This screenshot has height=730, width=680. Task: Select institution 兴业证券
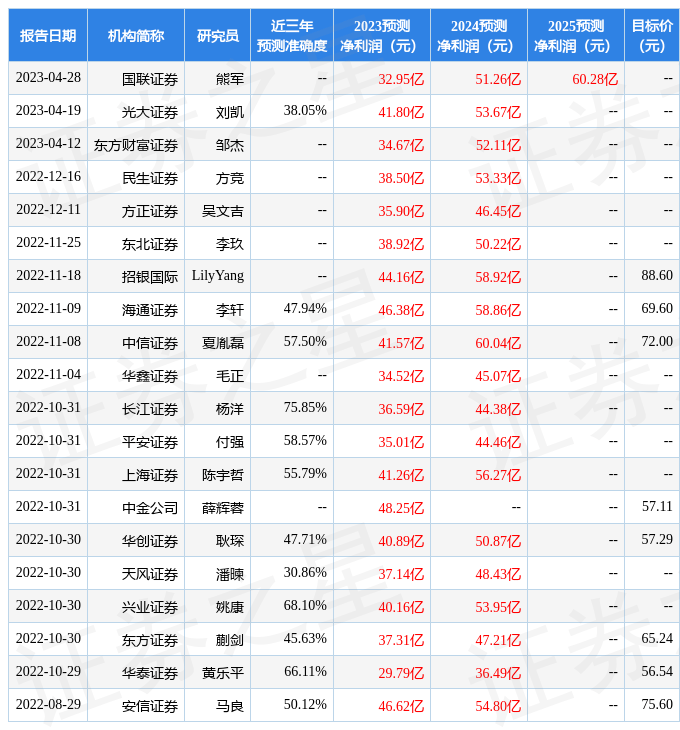(150, 607)
